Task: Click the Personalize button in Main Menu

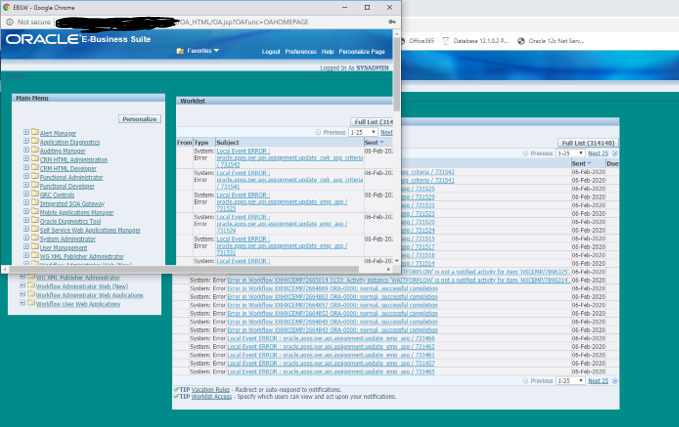Action: (x=139, y=119)
